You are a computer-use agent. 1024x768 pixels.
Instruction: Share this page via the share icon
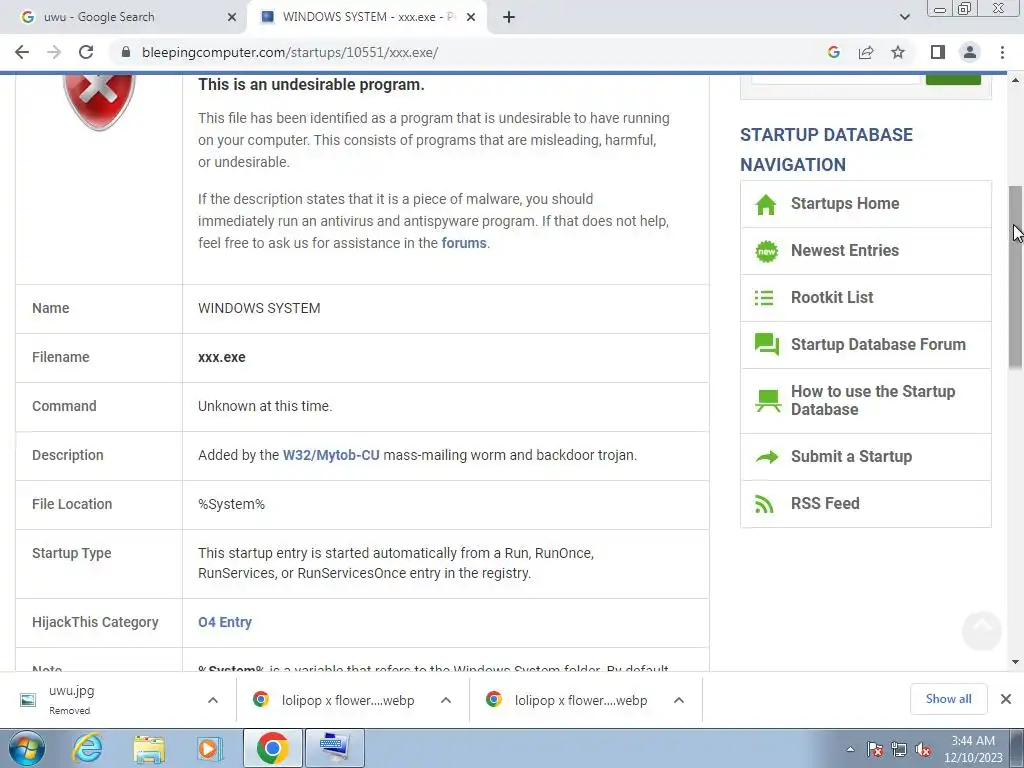tap(866, 52)
